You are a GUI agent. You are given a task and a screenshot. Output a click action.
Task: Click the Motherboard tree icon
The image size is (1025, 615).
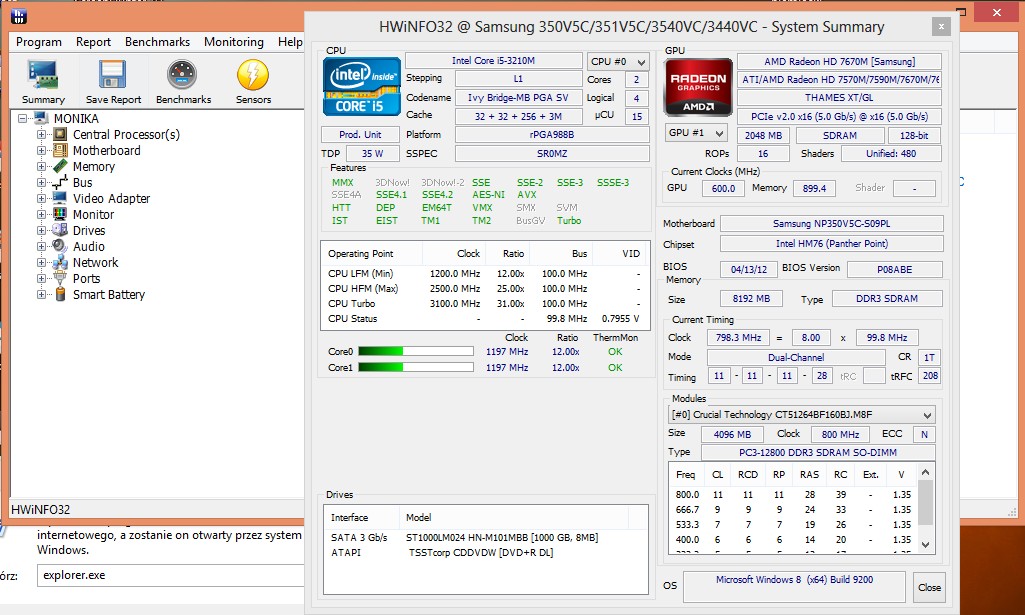click(60, 150)
